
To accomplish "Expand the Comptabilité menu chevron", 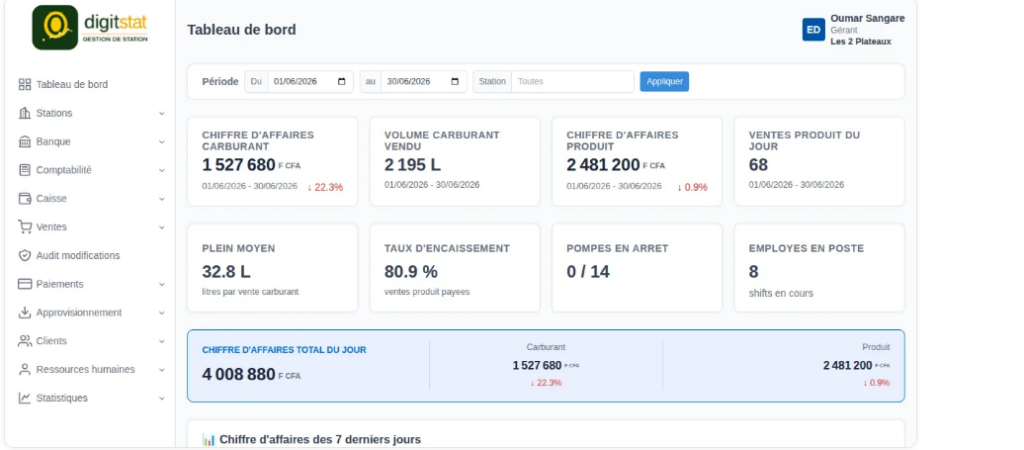I will [x=162, y=170].
